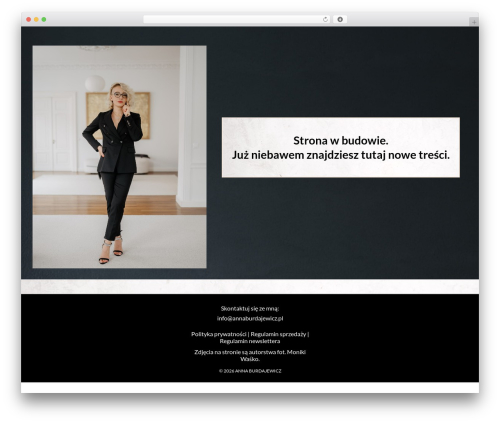Click the 'Skontaktuj się ze mną:' text
The width and height of the screenshot is (500, 423).
point(250,309)
